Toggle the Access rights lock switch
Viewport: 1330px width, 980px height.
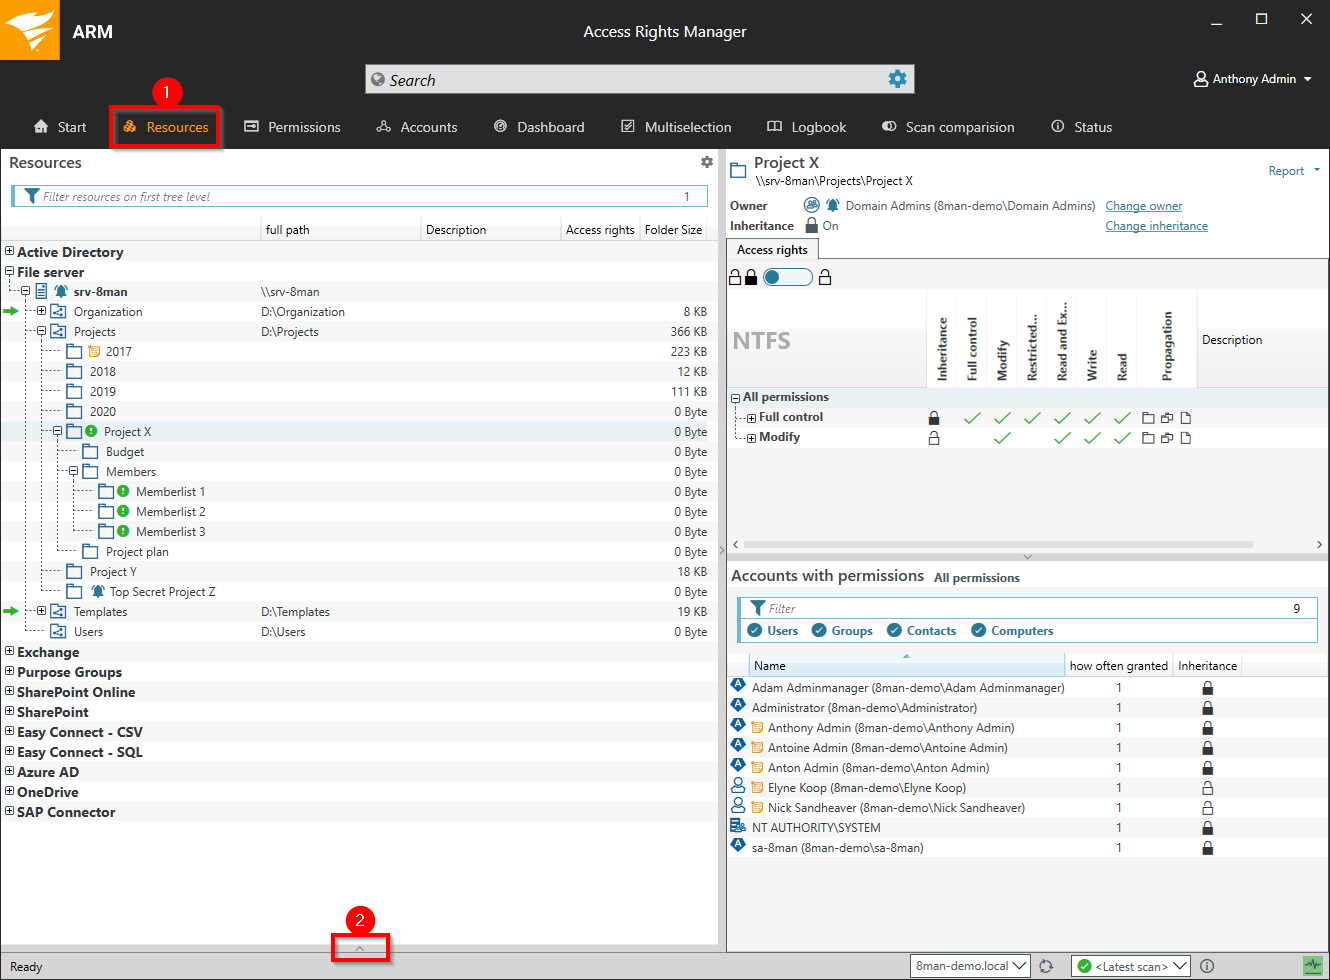[x=787, y=277]
